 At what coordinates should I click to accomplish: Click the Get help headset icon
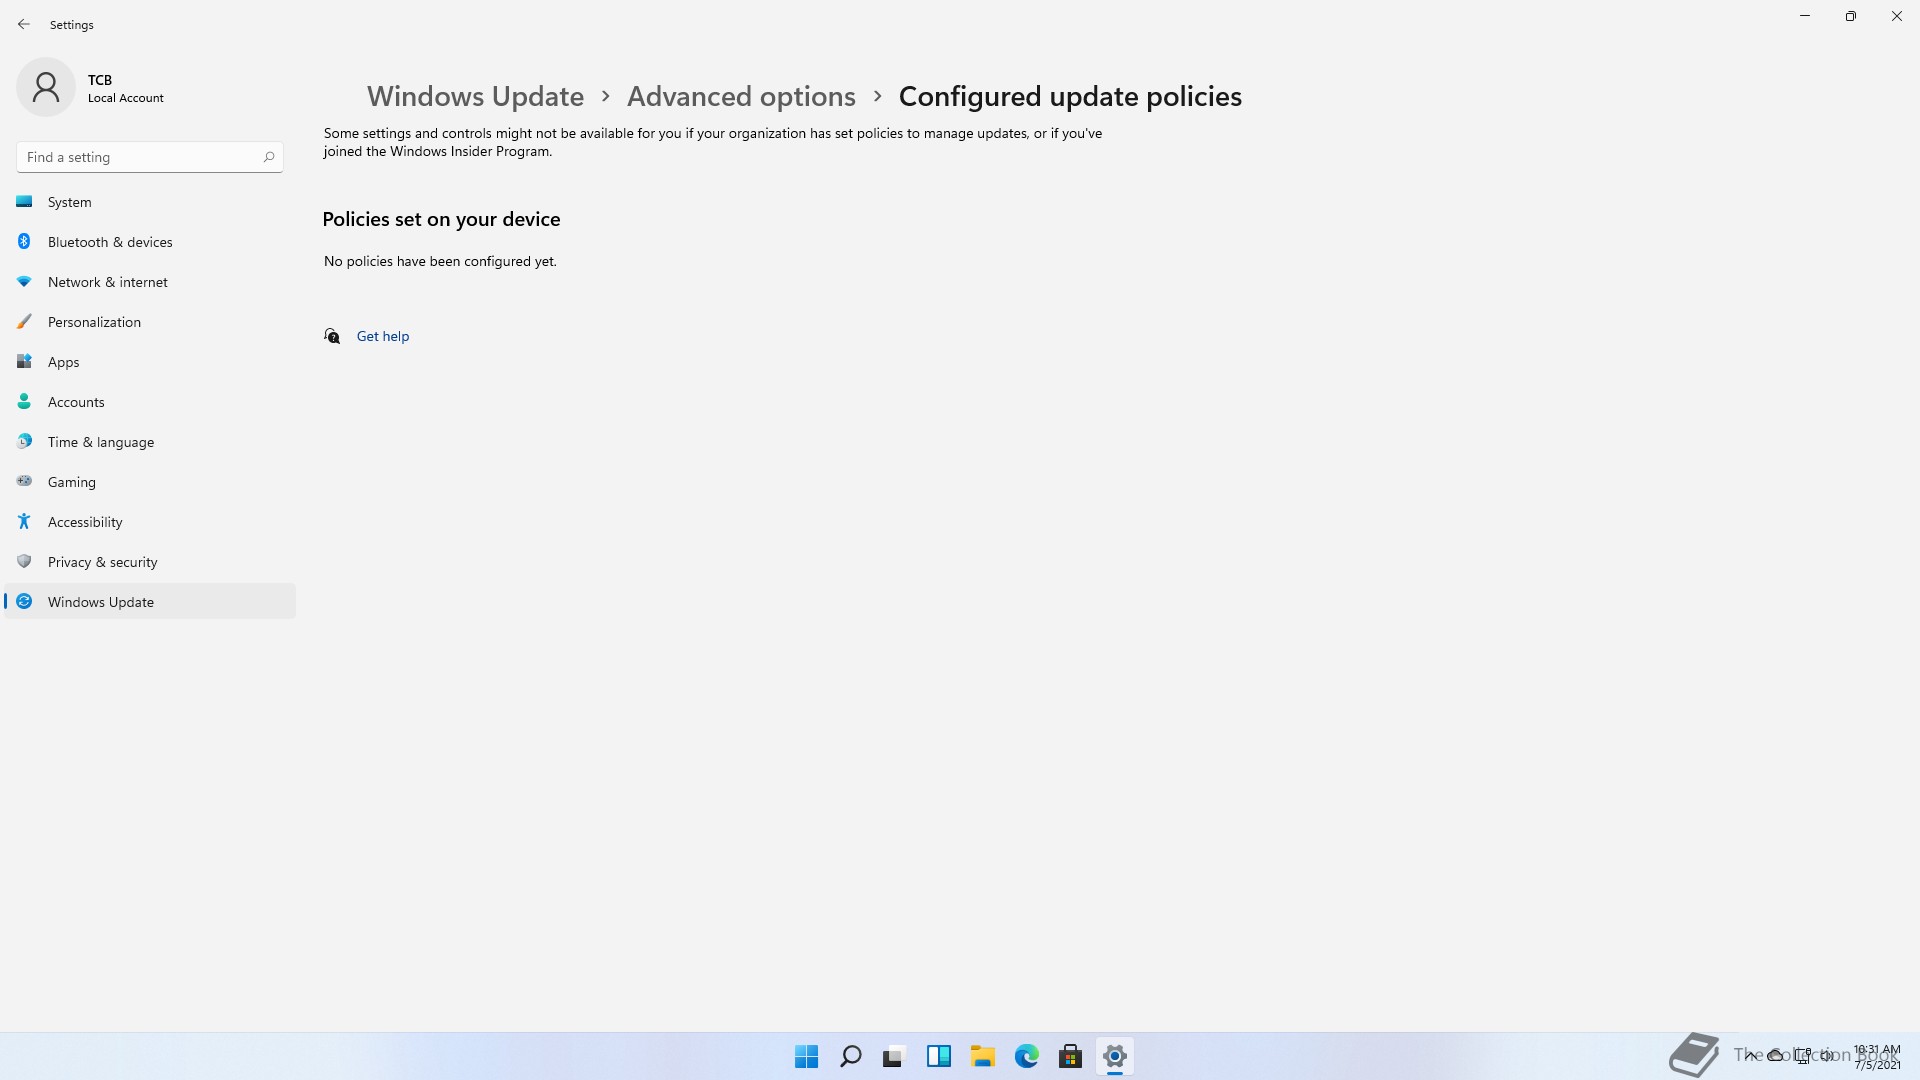click(x=332, y=336)
